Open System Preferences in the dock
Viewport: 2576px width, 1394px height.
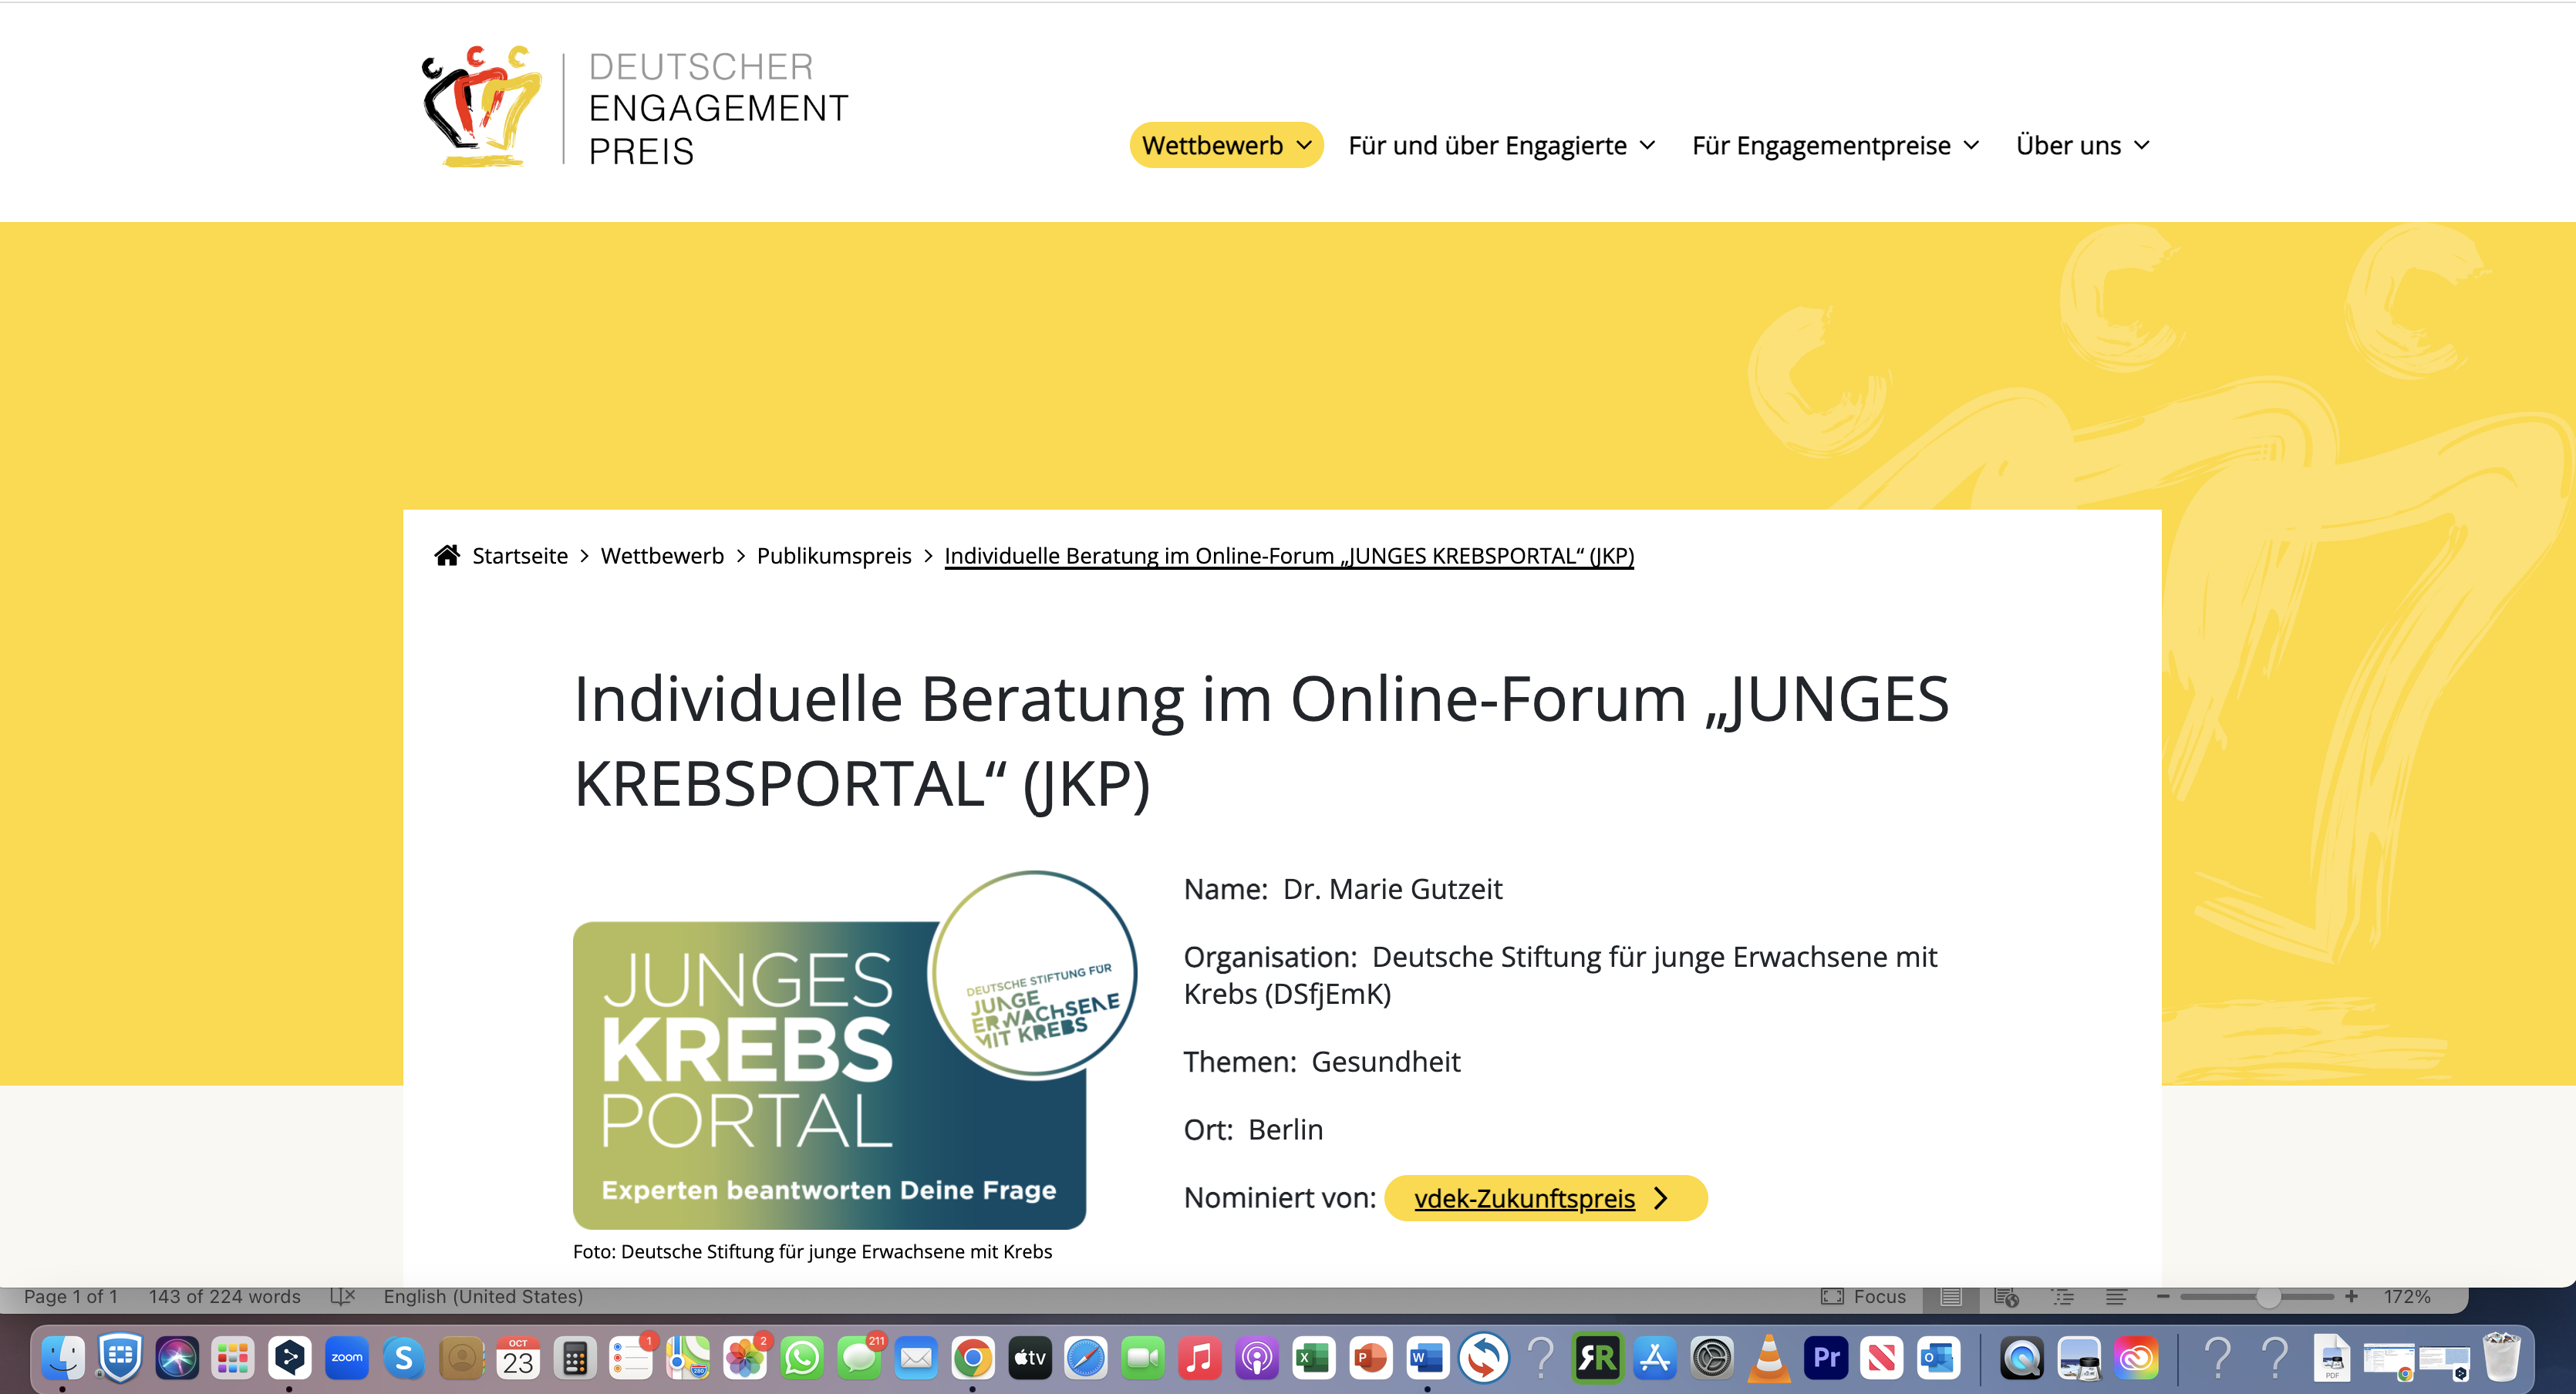[1712, 1357]
